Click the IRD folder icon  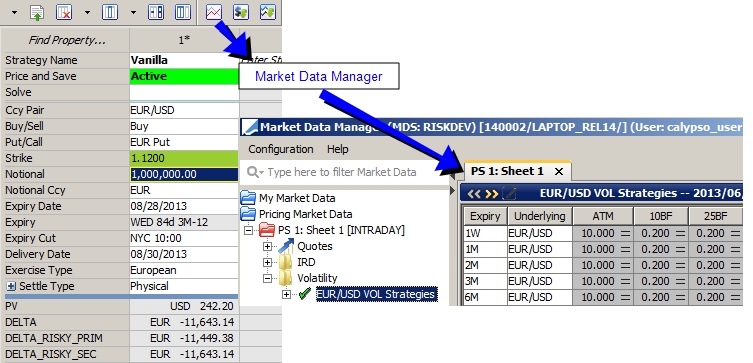(285, 262)
